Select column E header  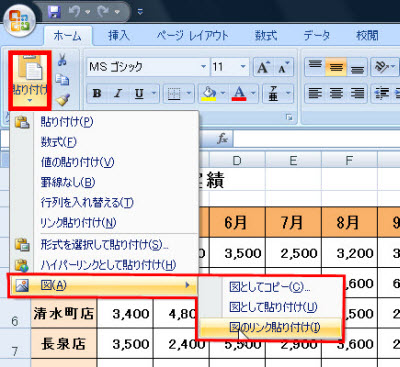[293, 161]
